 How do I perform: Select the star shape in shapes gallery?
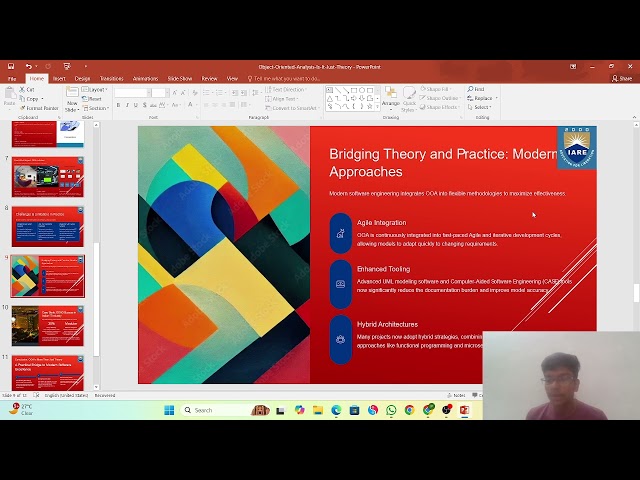(369, 107)
